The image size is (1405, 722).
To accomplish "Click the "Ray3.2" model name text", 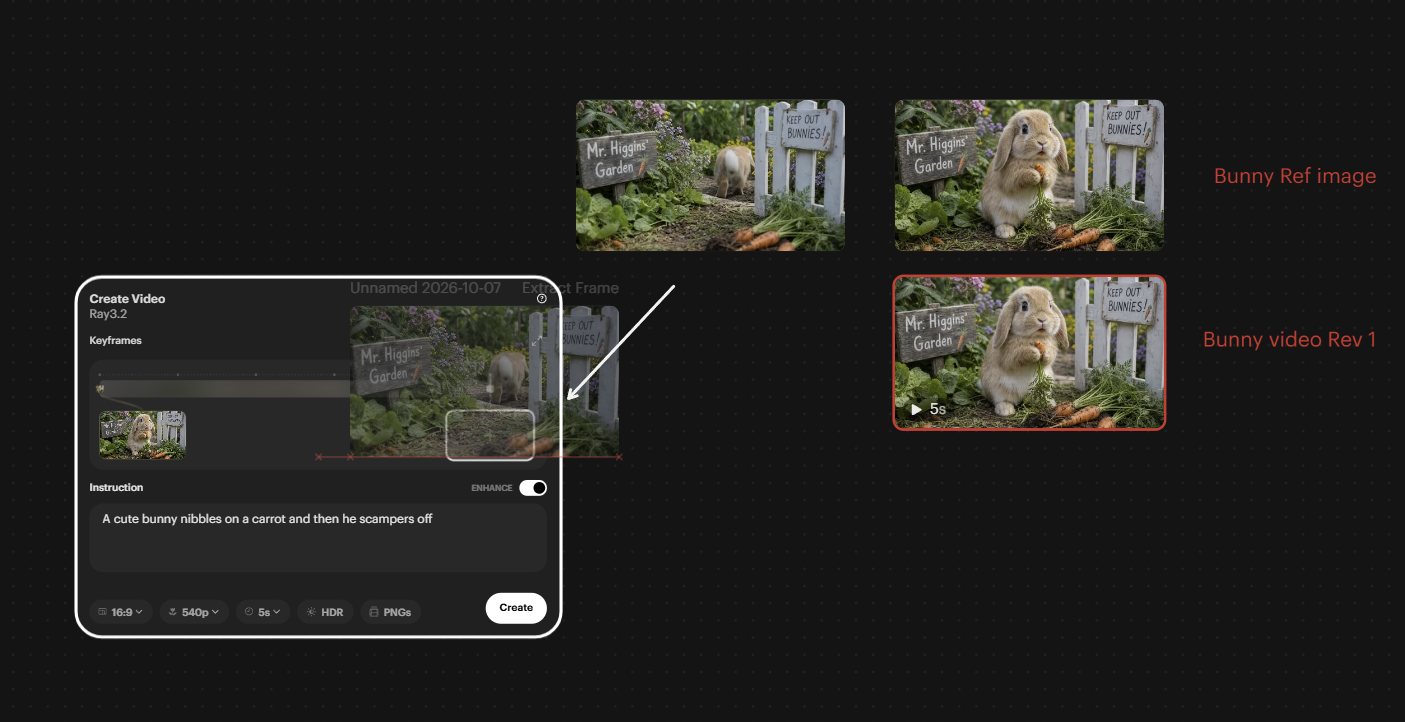I will point(107,314).
